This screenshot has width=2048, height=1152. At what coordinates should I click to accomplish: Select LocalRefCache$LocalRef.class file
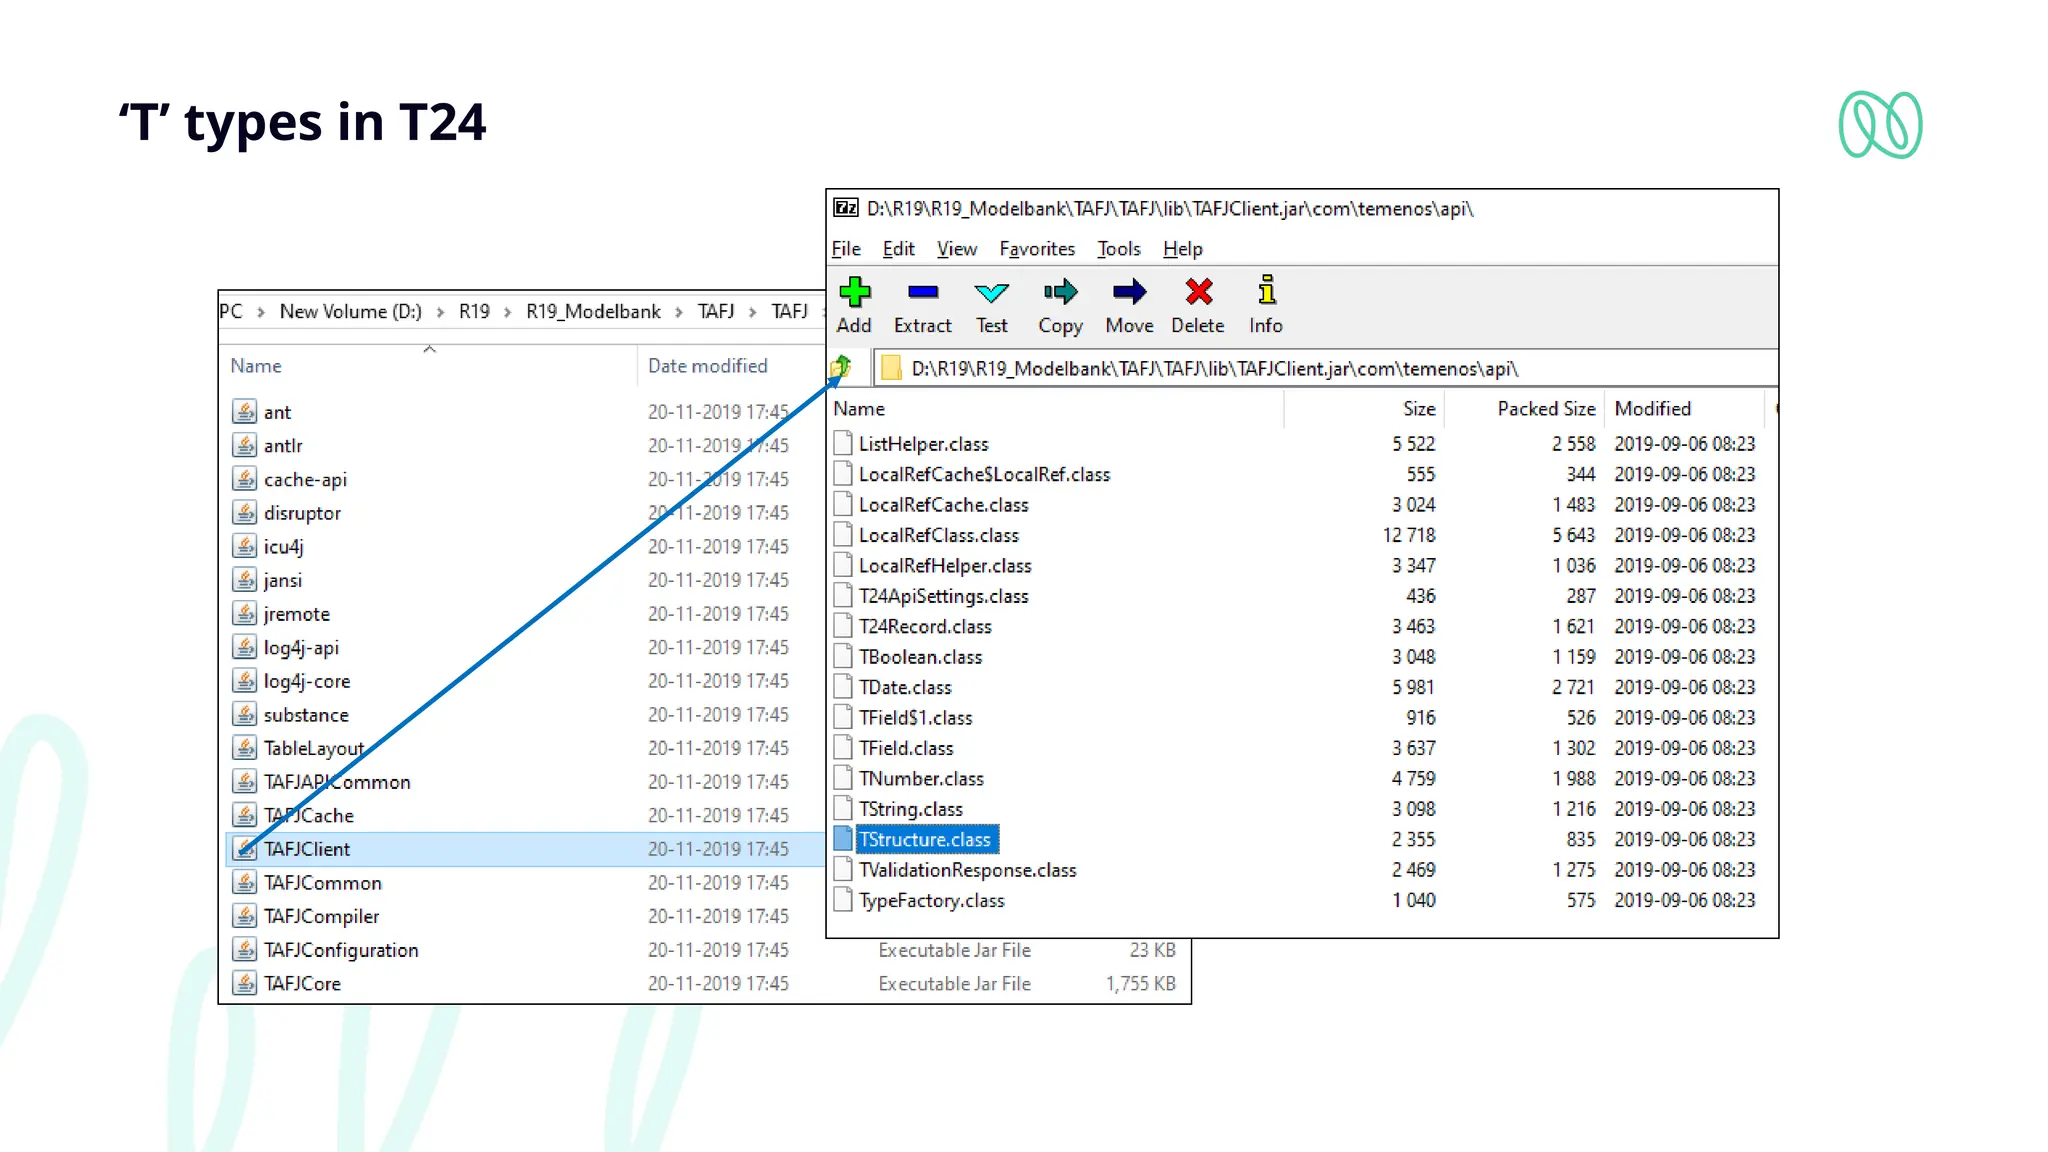pyautogui.click(x=984, y=474)
